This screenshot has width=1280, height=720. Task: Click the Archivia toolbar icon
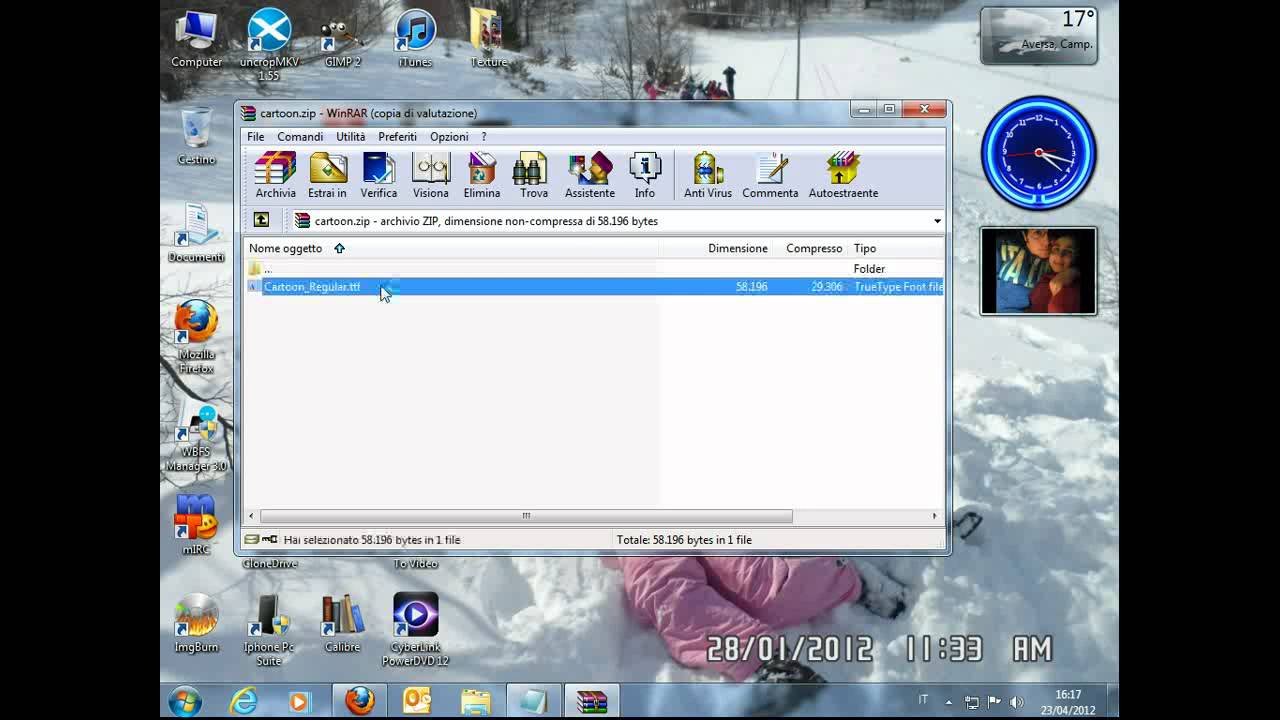[275, 176]
